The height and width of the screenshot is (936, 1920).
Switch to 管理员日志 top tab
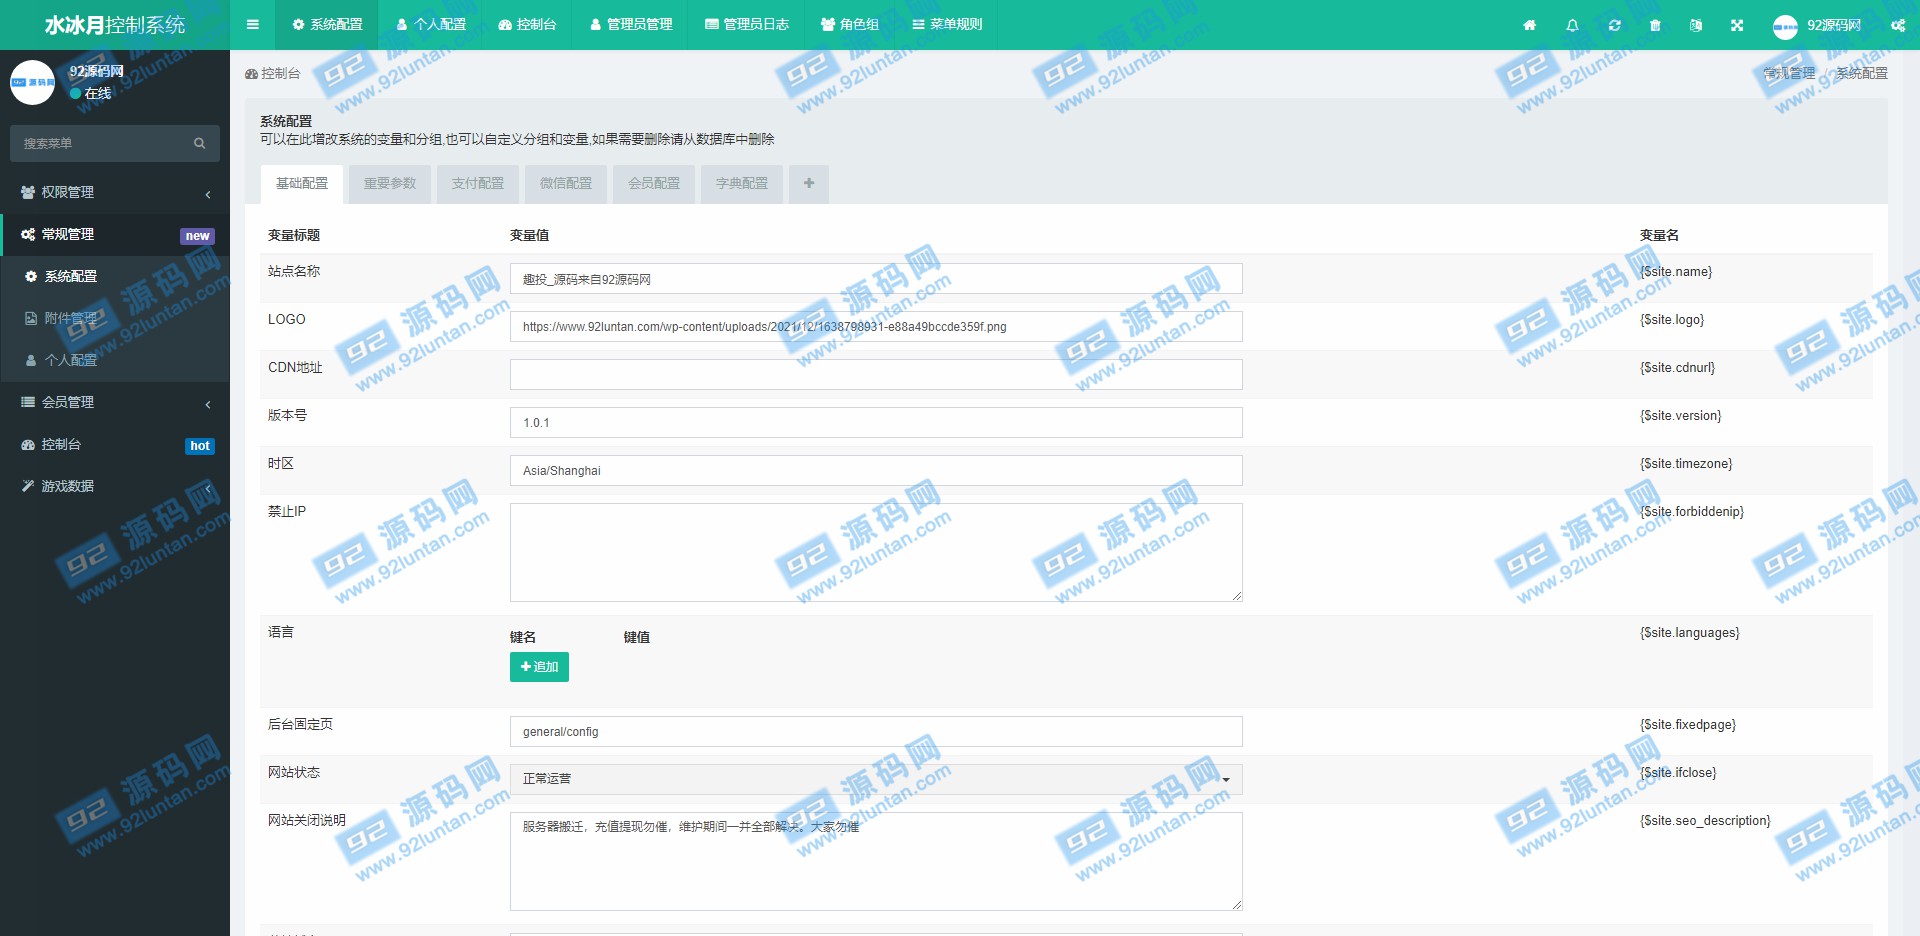point(747,25)
